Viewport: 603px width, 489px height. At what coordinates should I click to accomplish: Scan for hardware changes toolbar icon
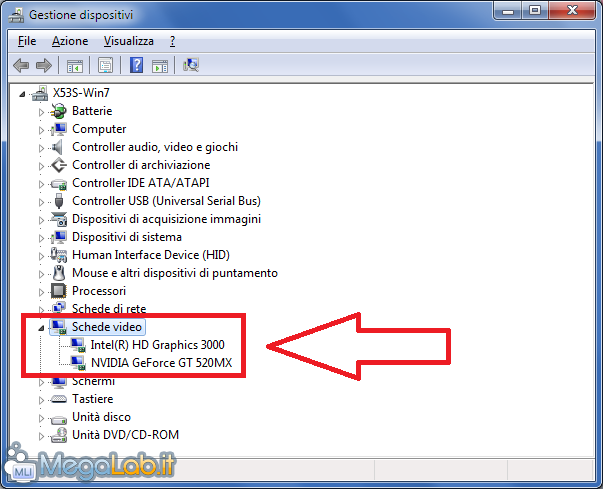[191, 65]
